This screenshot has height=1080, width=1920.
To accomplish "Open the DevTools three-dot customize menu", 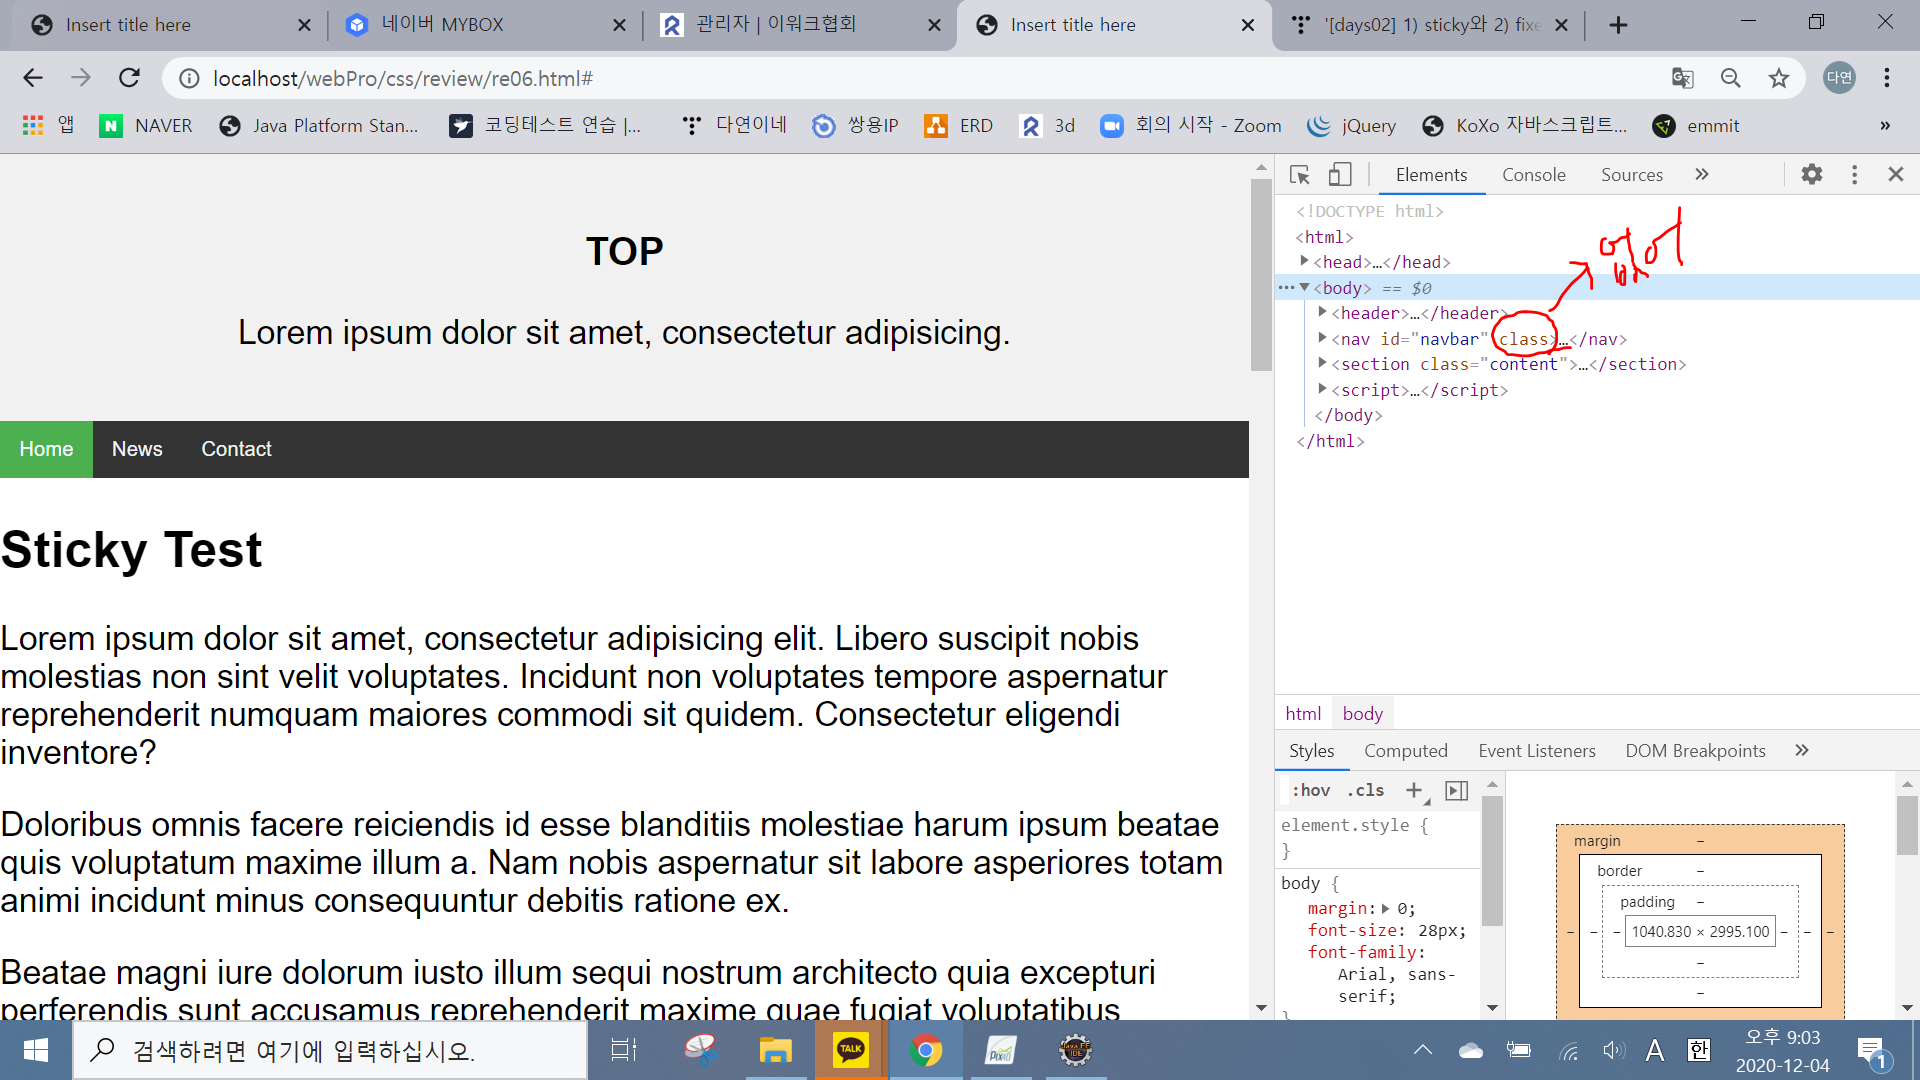I will (x=1854, y=175).
